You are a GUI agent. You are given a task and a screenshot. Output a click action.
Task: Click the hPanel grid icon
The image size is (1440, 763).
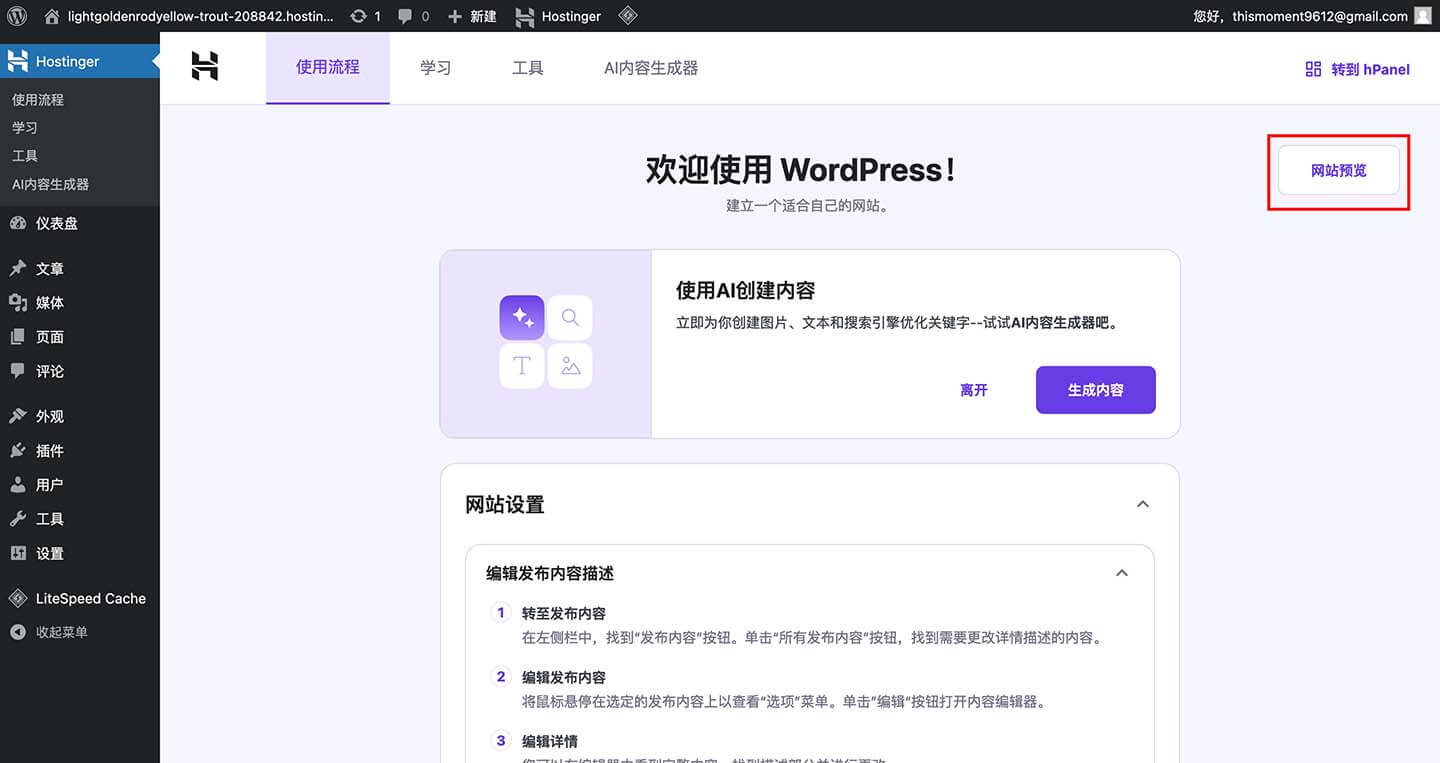click(x=1314, y=69)
